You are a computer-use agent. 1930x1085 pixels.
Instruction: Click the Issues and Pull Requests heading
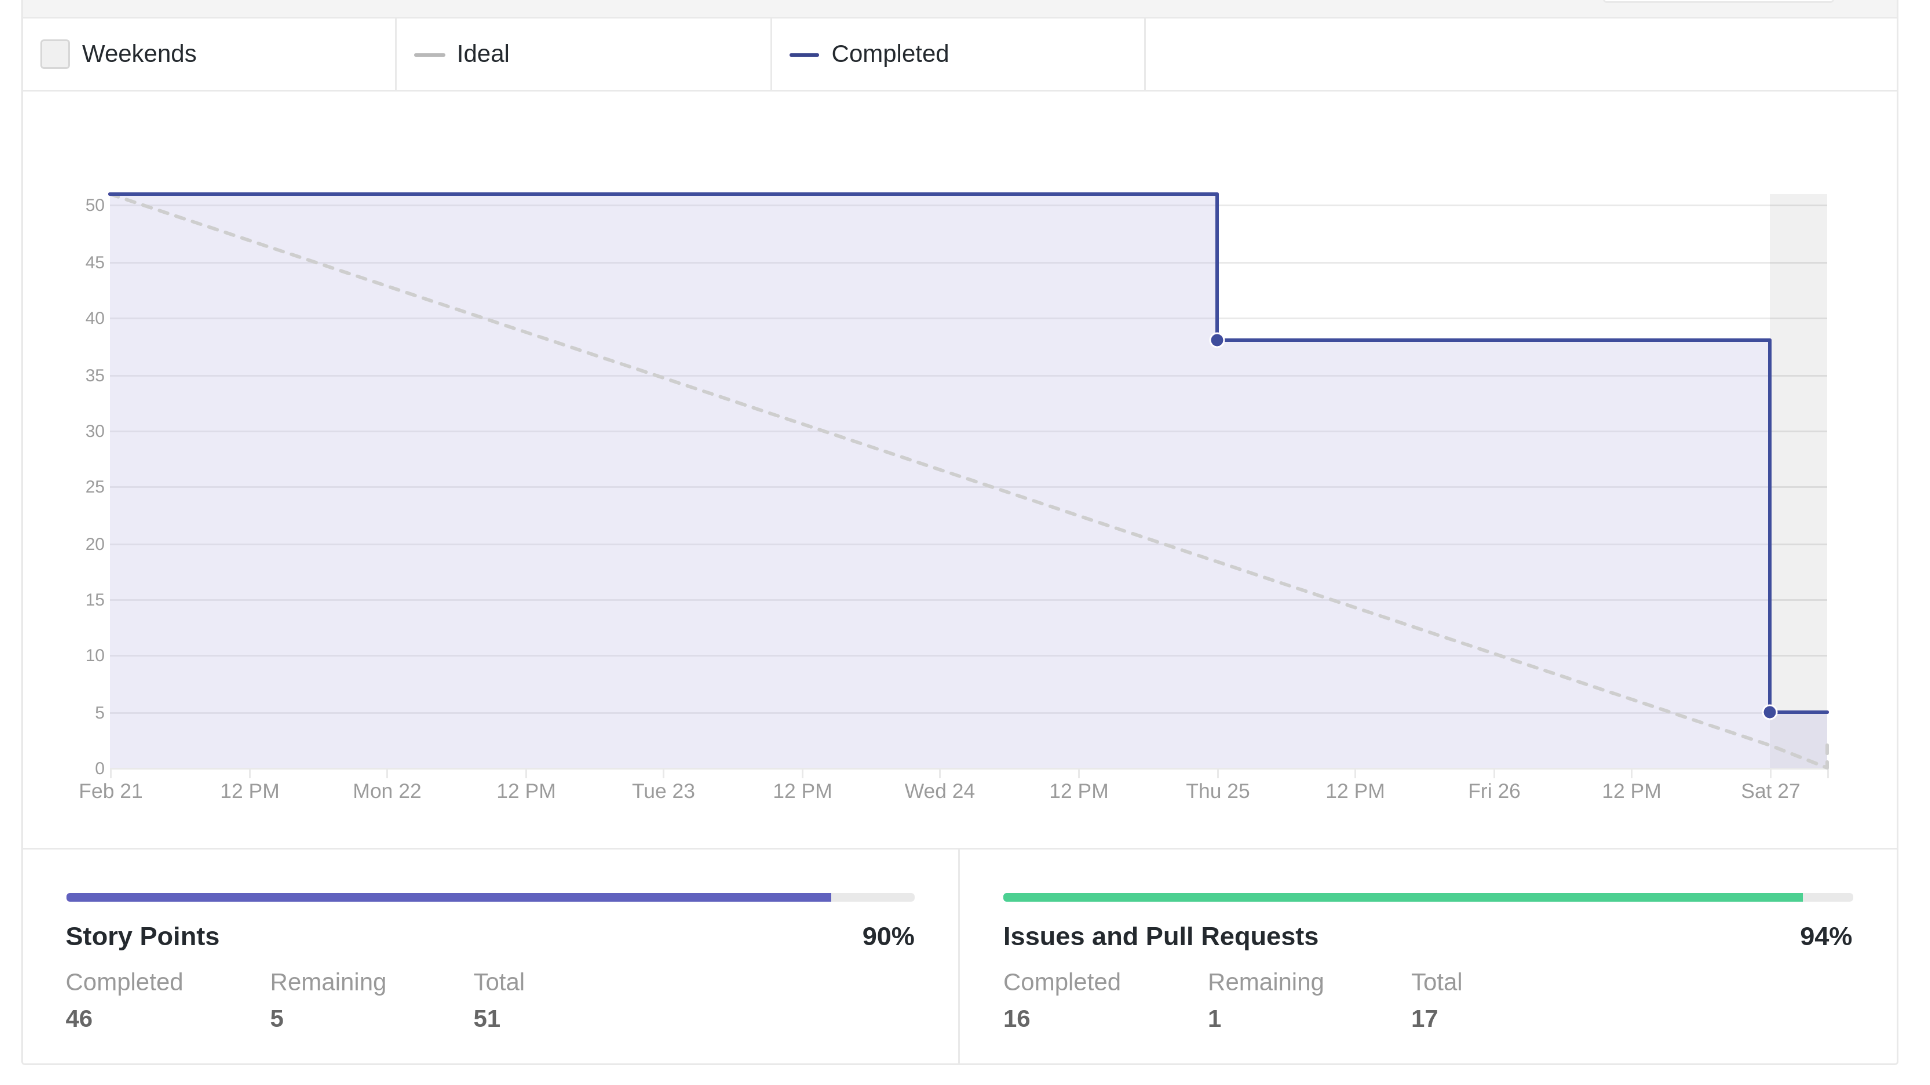point(1160,936)
